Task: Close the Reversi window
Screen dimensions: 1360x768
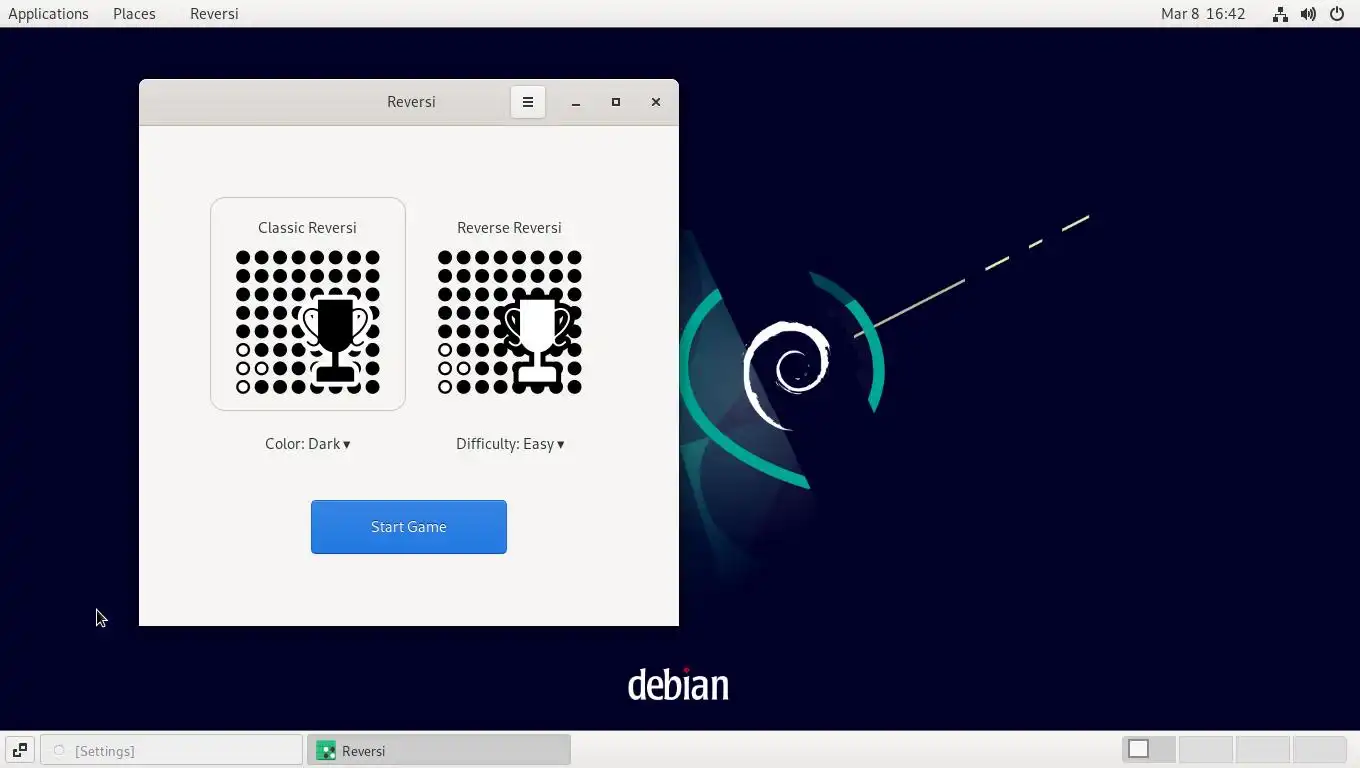Action: tap(656, 102)
